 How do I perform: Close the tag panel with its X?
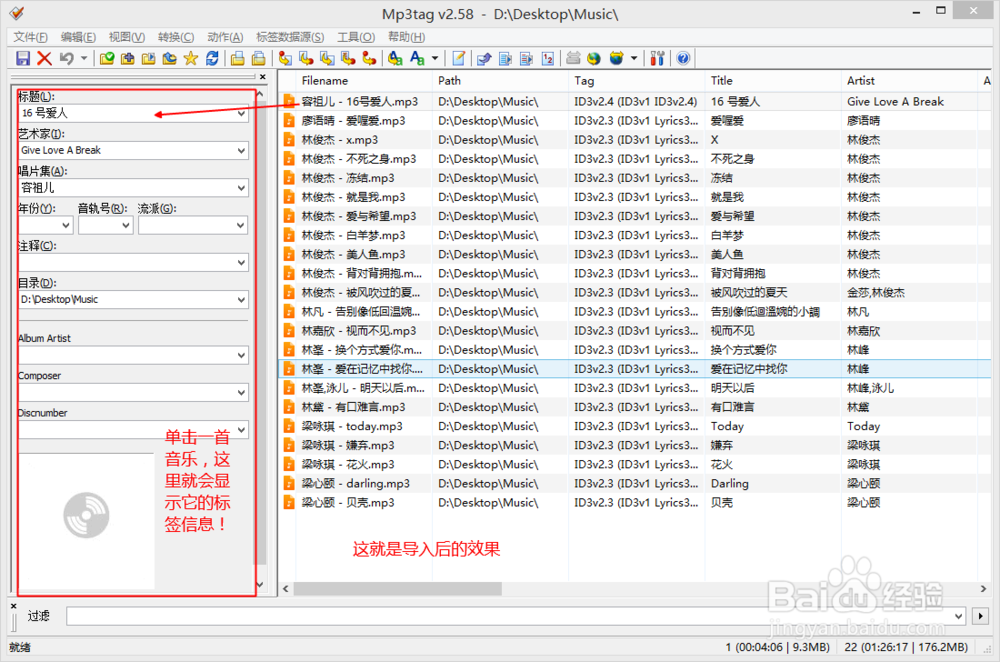pos(263,77)
